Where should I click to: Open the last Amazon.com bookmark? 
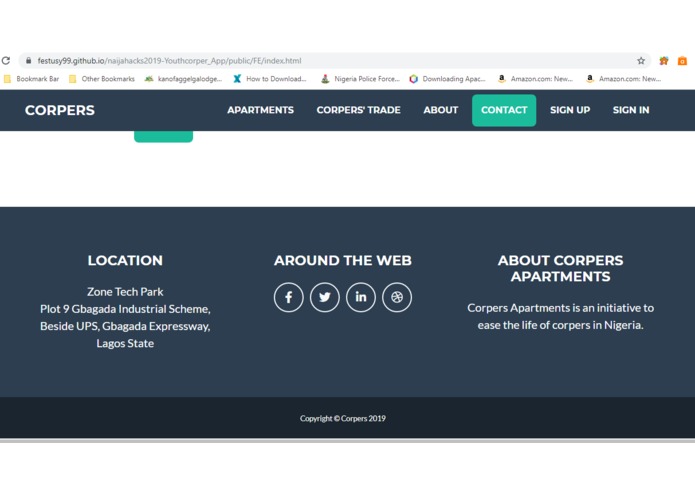tap(624, 79)
